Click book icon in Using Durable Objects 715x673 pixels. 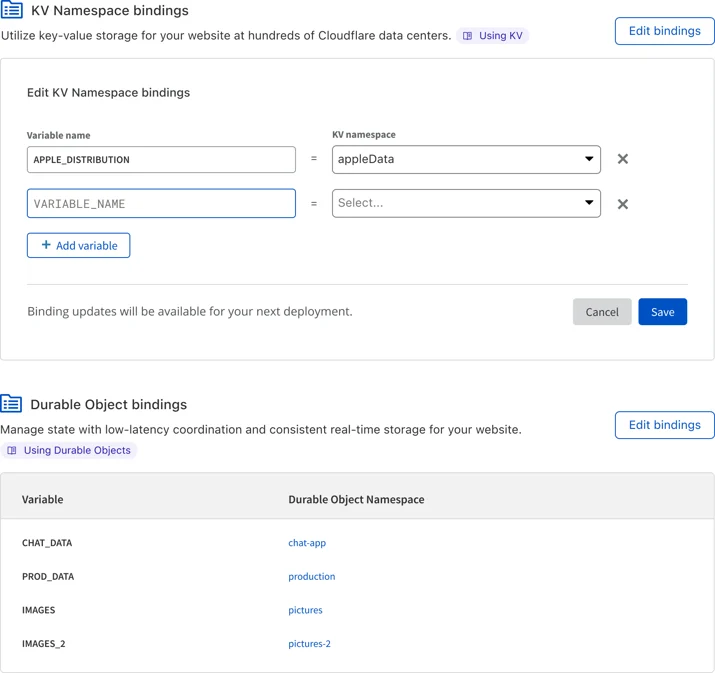tap(12, 450)
